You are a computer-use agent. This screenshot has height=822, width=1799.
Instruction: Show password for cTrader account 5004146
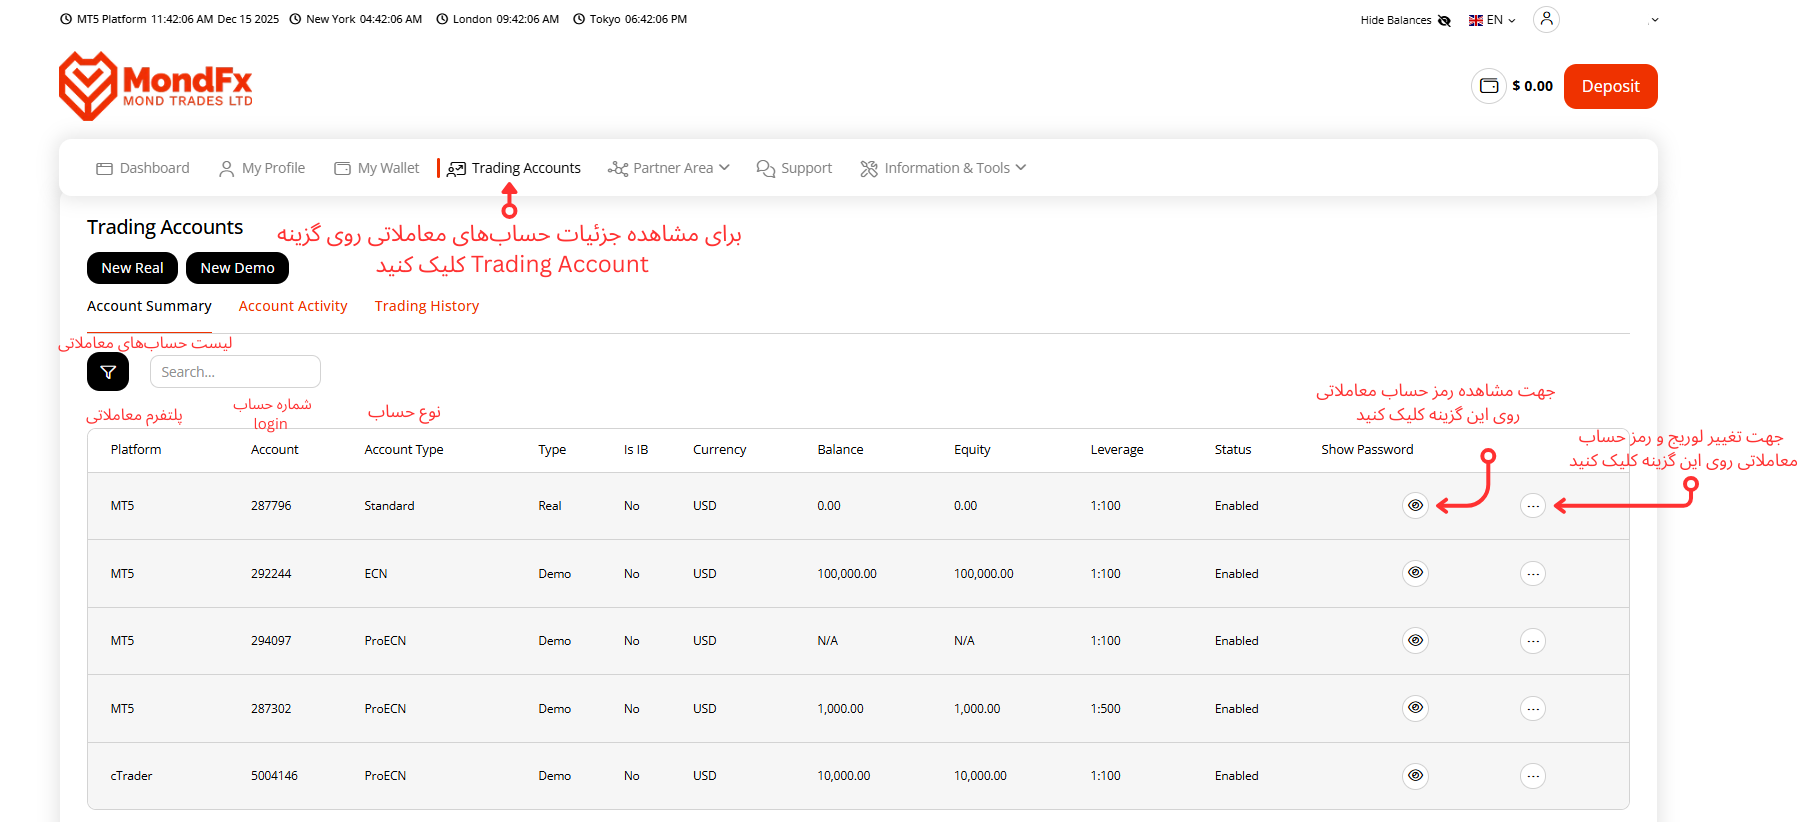pyautogui.click(x=1415, y=776)
